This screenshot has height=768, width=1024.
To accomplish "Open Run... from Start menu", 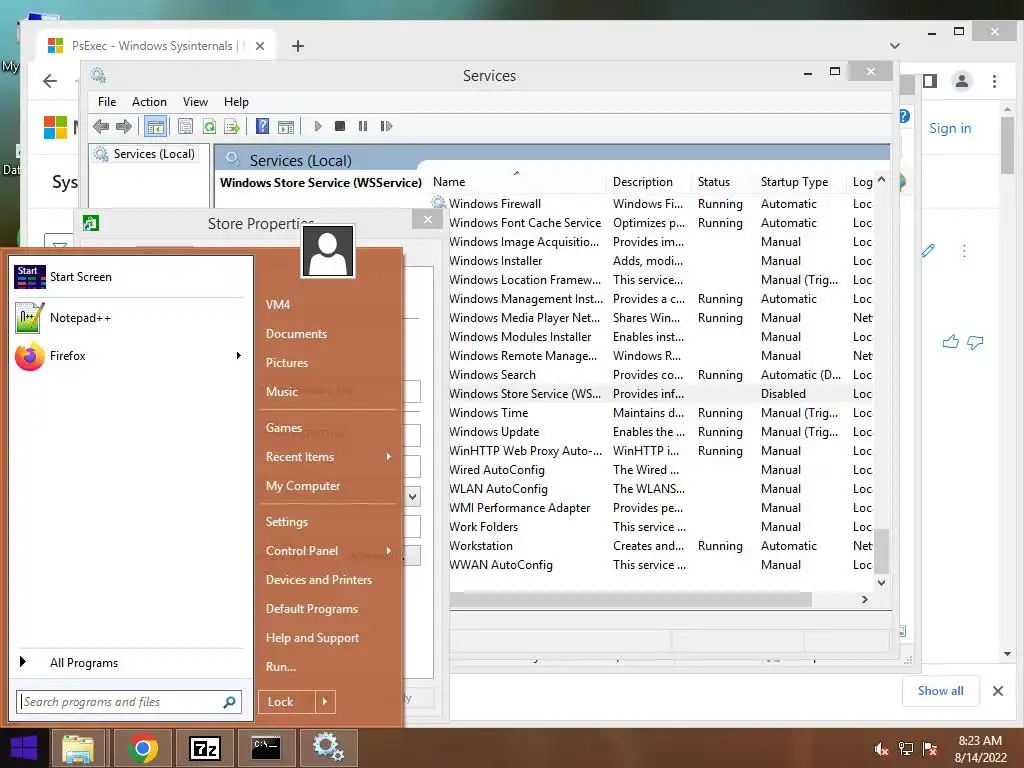I will [x=281, y=667].
